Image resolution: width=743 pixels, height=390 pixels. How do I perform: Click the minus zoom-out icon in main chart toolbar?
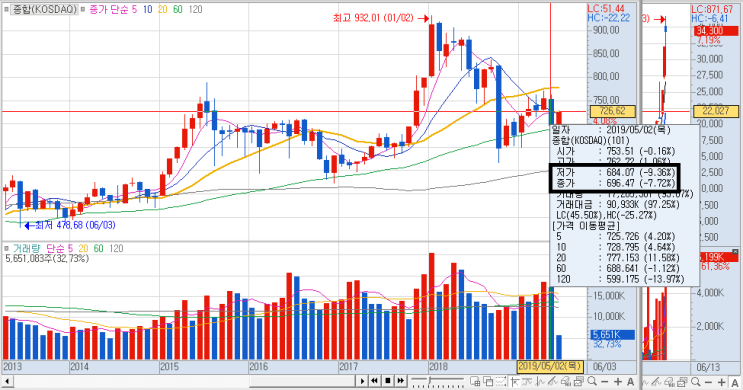coord(605,381)
